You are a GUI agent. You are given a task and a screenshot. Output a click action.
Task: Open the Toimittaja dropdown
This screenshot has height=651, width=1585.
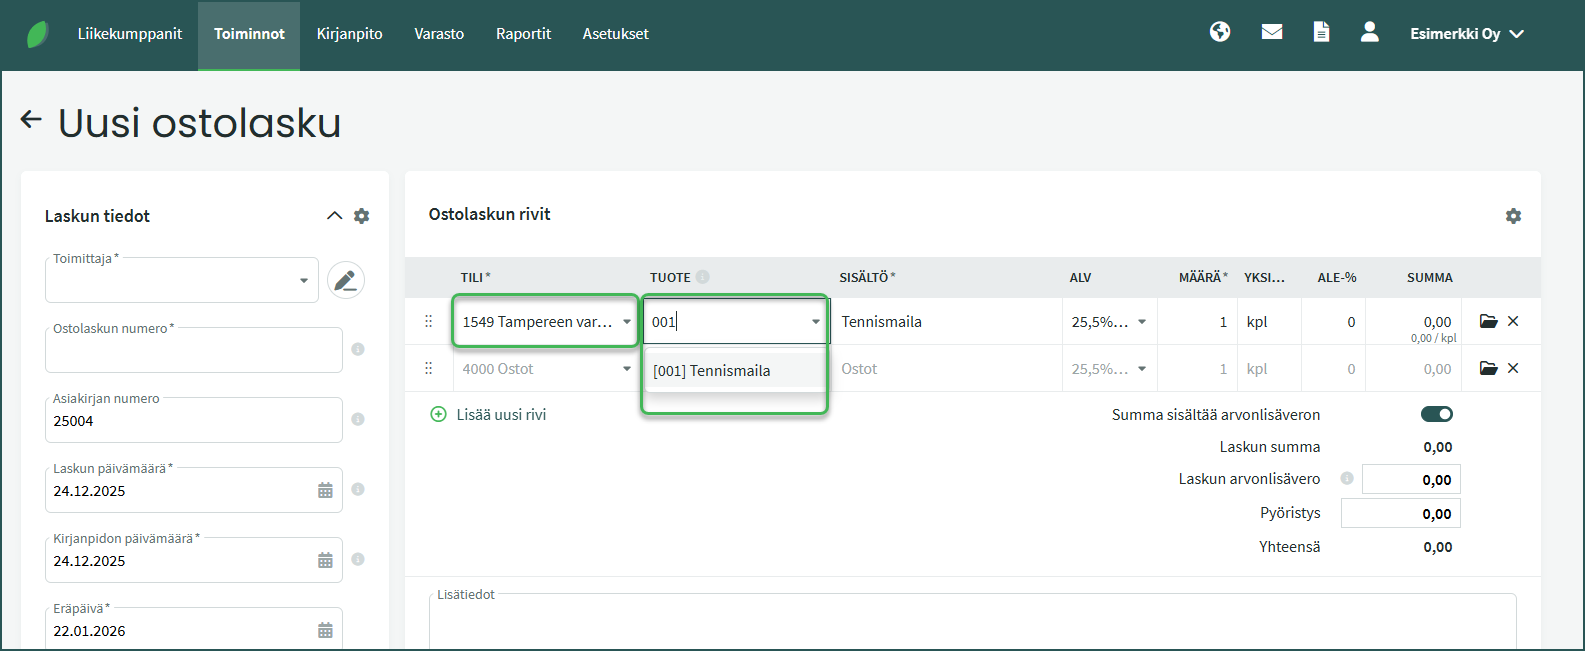(182, 281)
